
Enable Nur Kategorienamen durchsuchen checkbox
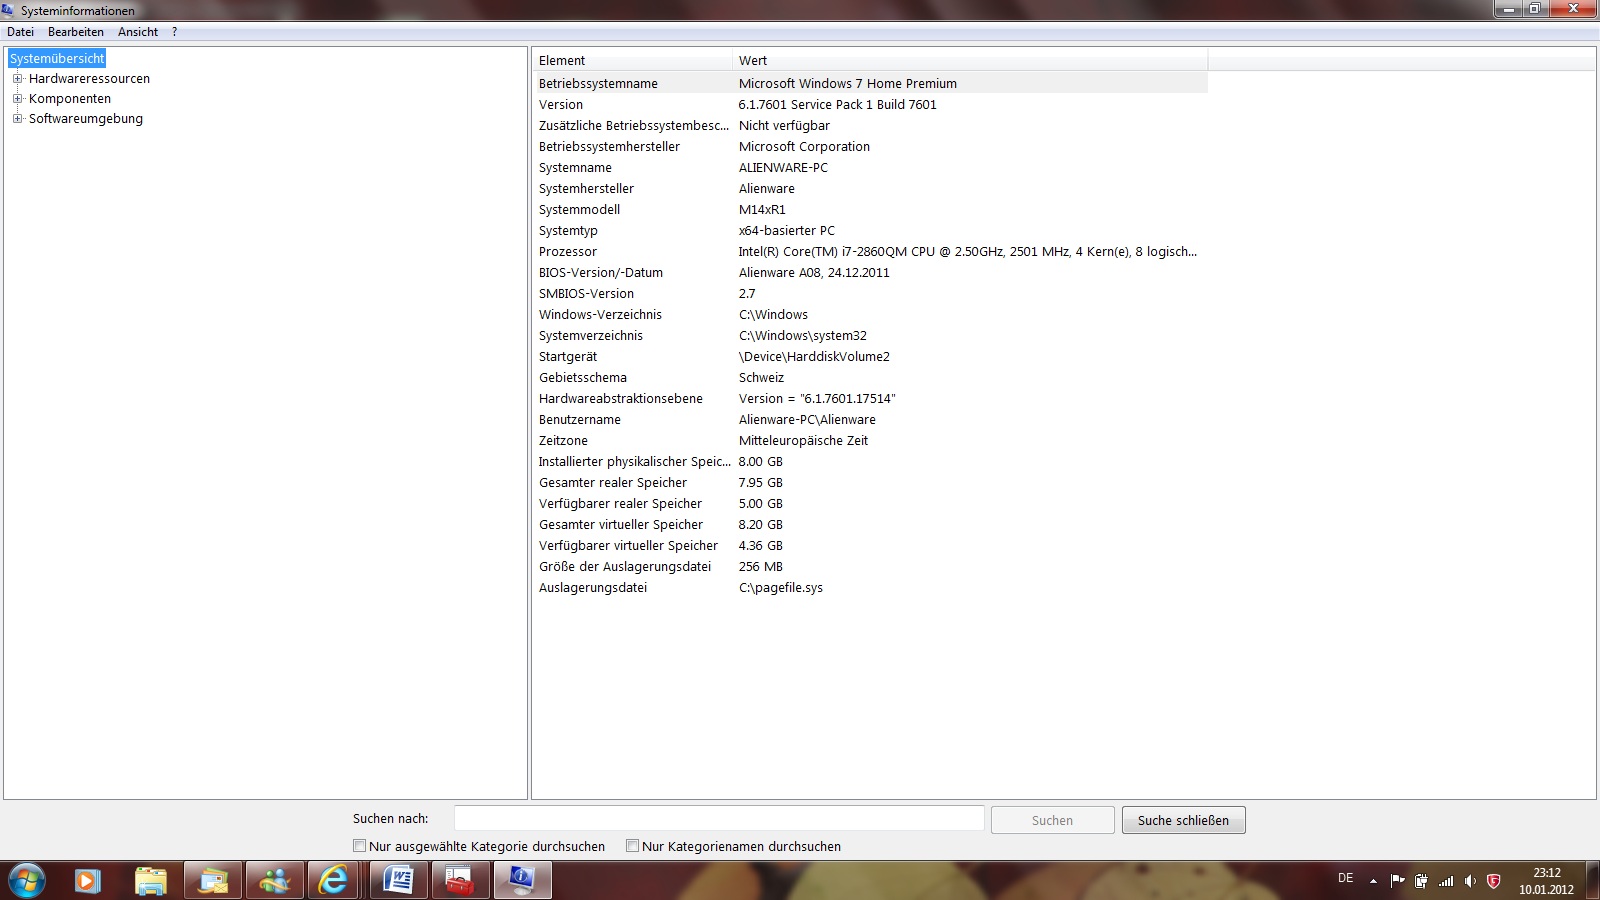tap(633, 846)
